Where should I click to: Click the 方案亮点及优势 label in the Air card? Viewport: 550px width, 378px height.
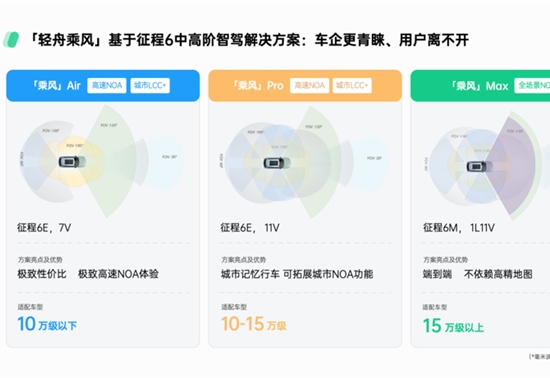[40, 259]
